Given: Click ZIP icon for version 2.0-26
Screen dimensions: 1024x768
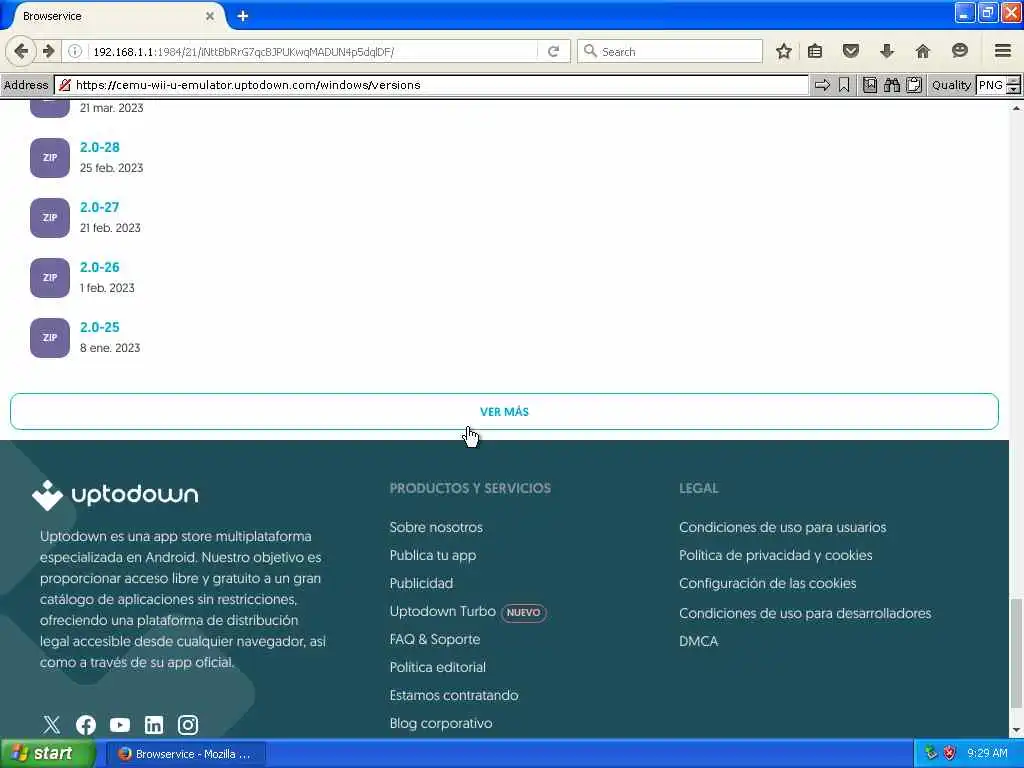Looking at the screenshot, I should coord(50,278).
